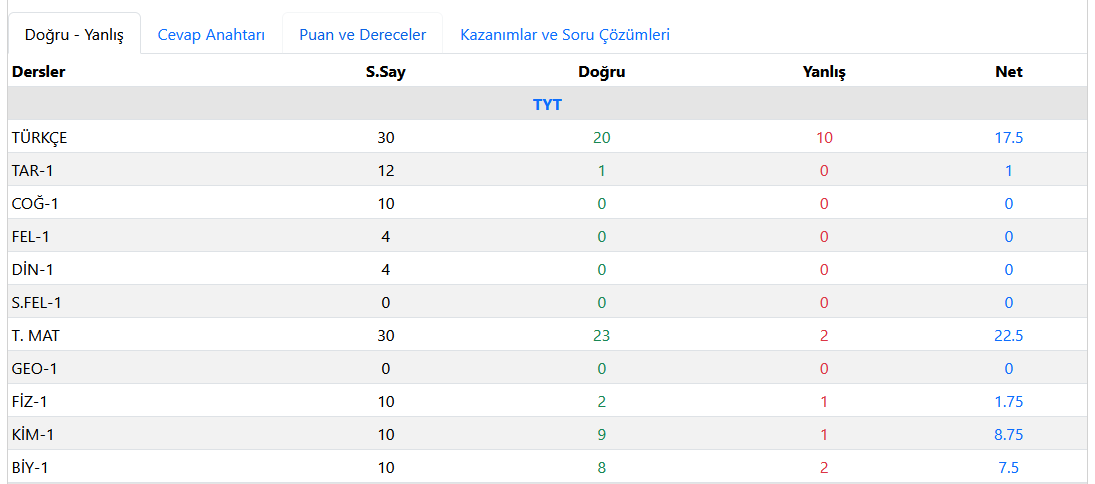Click the Doğru column header

click(601, 72)
